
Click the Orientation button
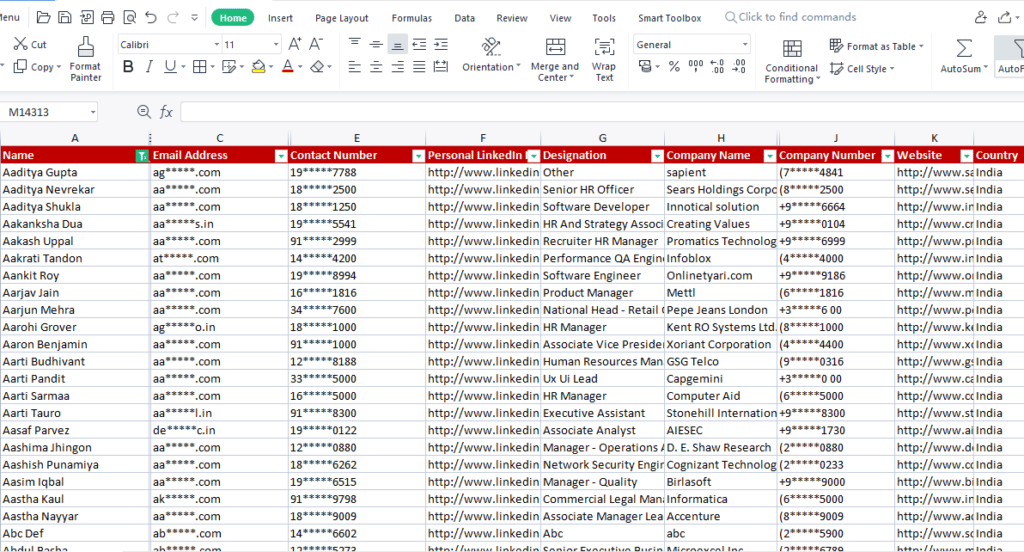(491, 55)
